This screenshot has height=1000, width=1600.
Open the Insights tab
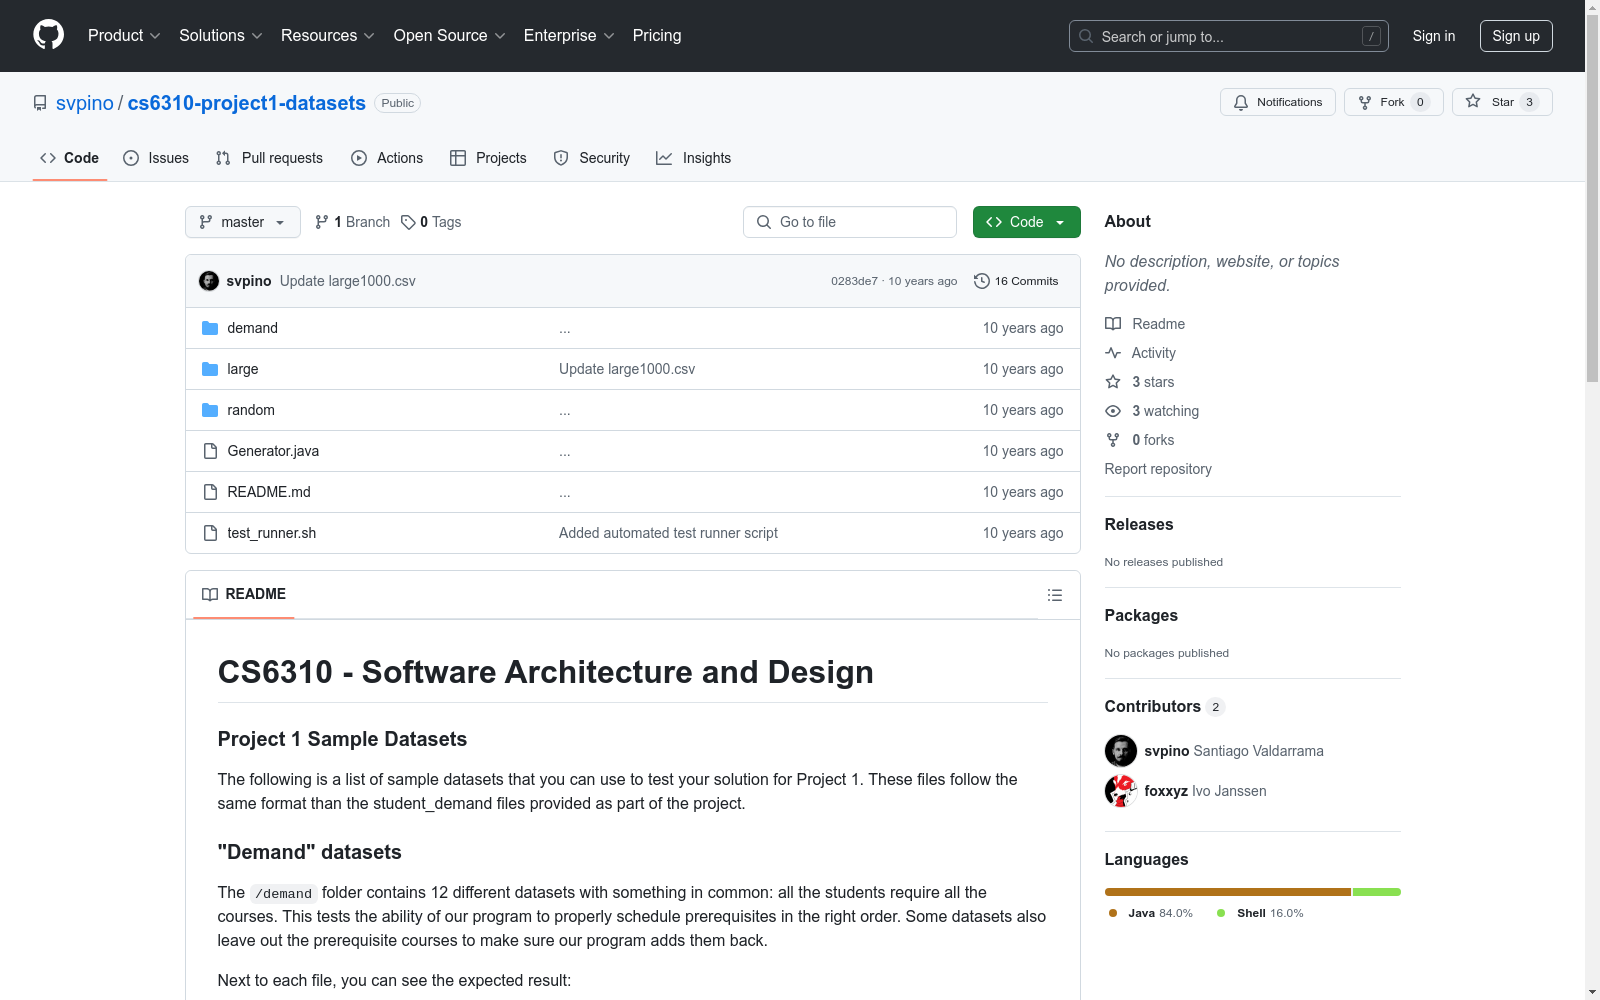693,158
